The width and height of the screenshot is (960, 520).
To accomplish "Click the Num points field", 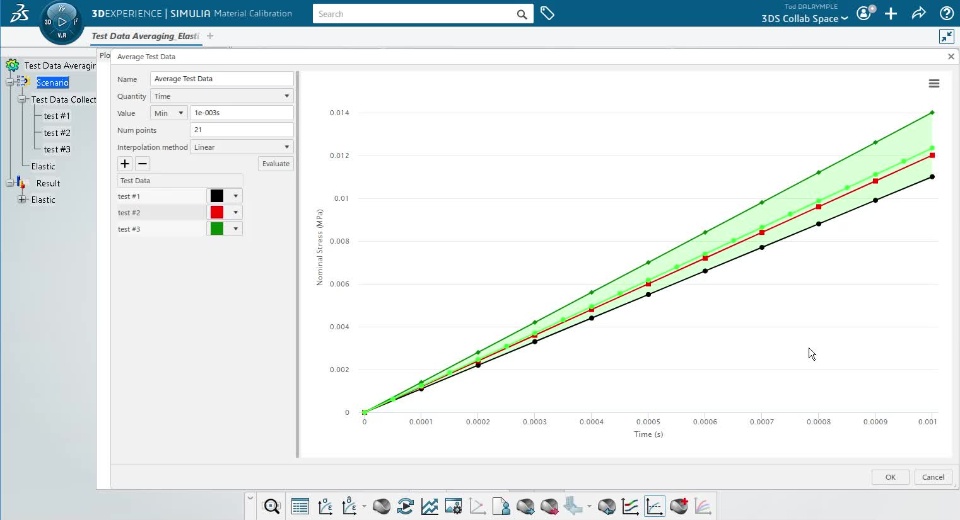I will coord(242,130).
